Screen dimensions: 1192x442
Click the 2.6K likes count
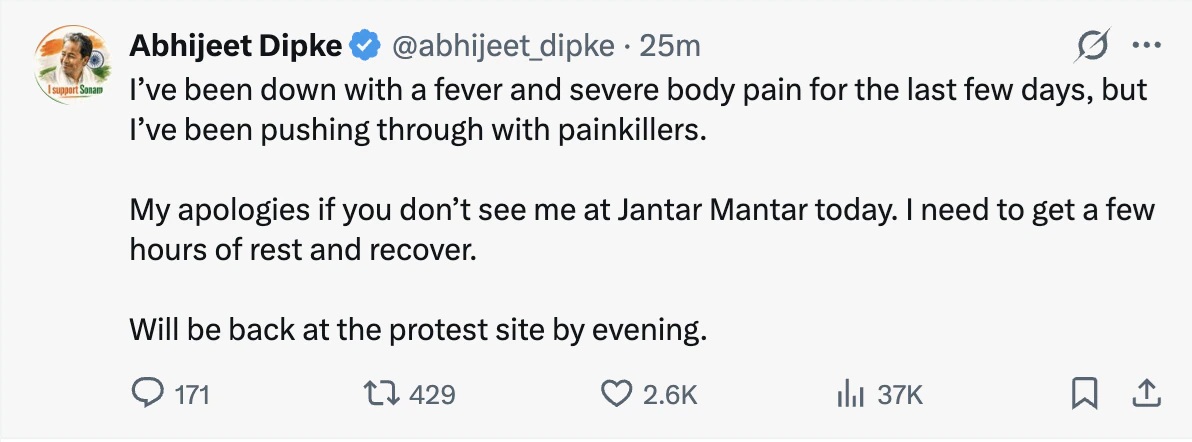tap(670, 395)
